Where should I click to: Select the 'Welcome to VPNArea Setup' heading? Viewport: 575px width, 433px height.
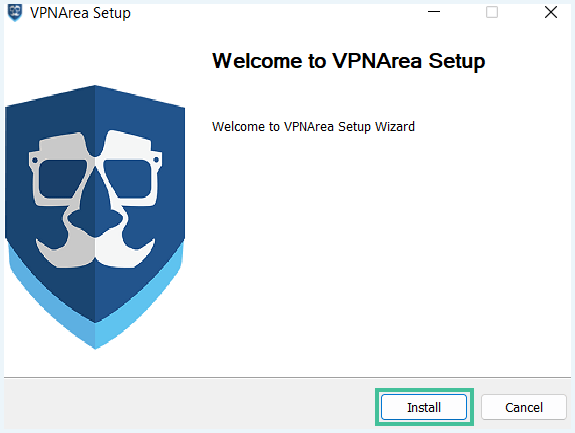(348, 61)
